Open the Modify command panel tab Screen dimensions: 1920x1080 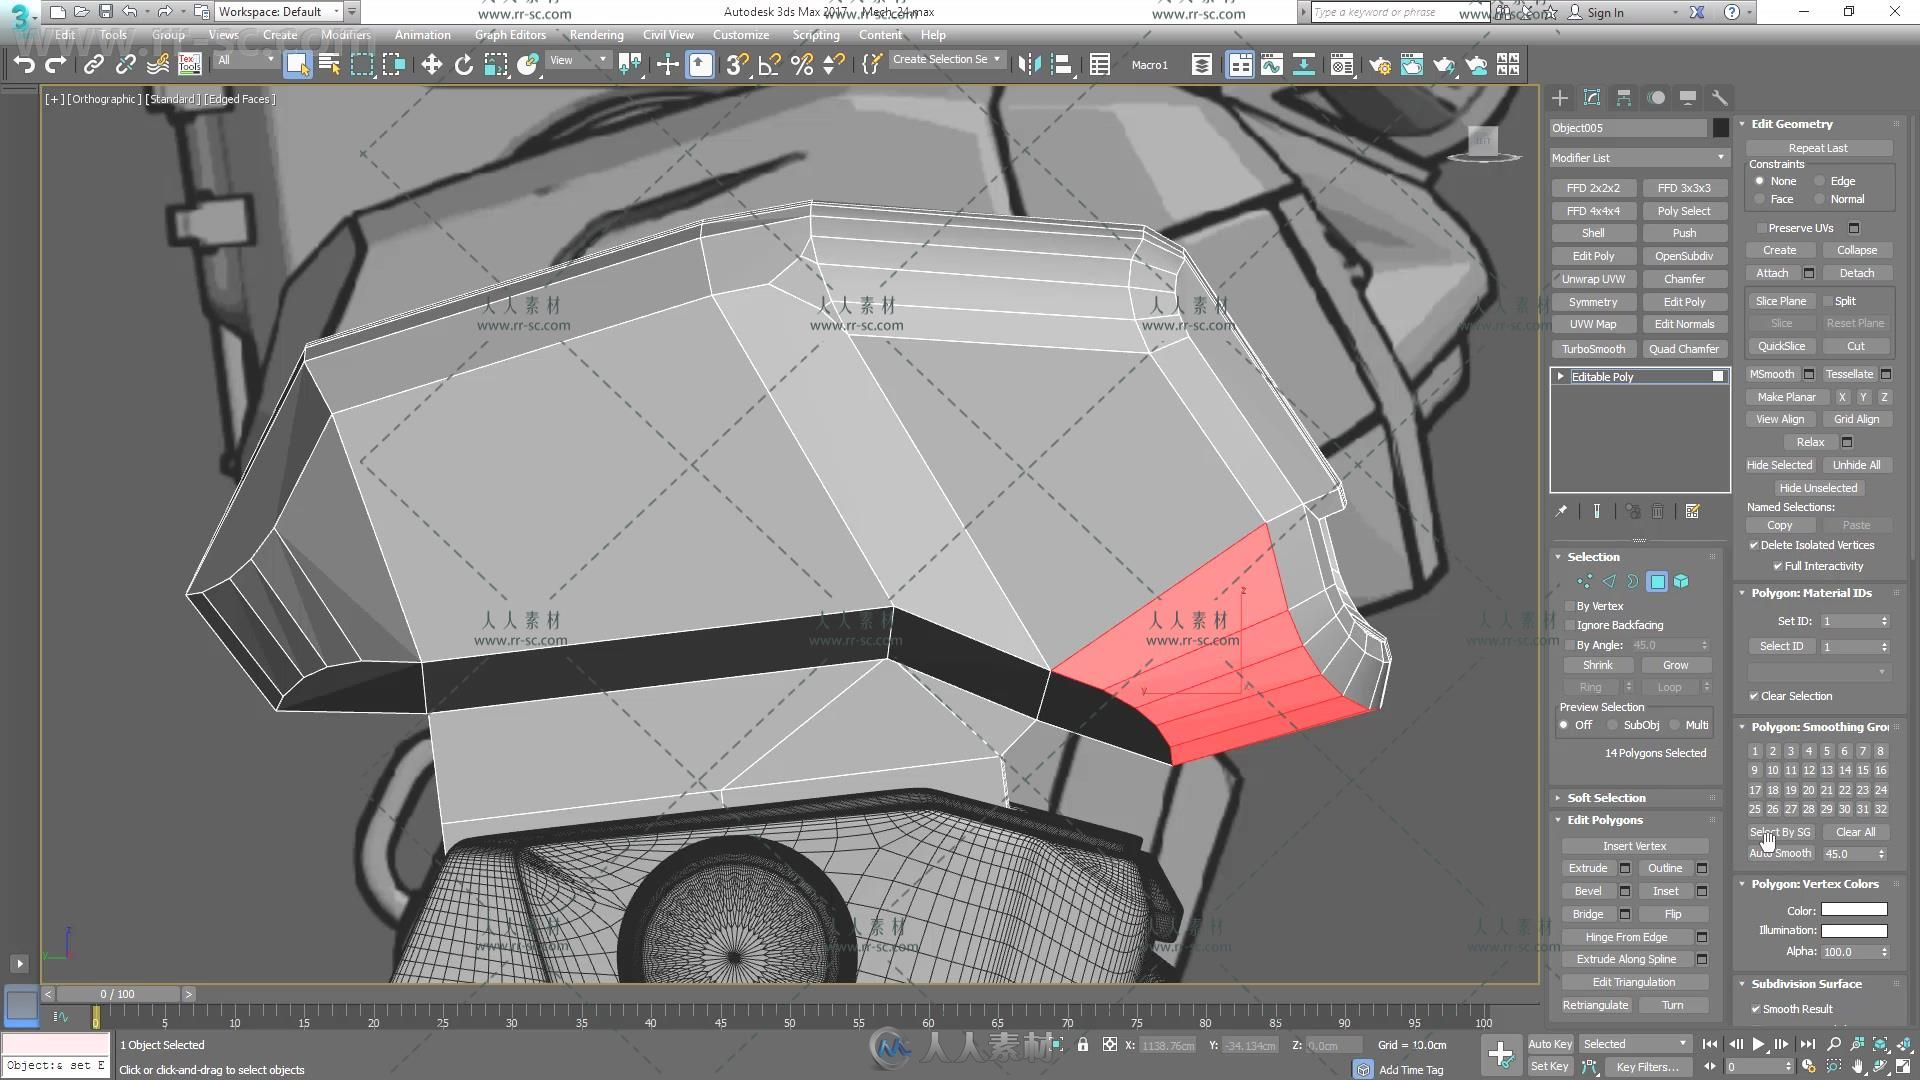pyautogui.click(x=1592, y=98)
